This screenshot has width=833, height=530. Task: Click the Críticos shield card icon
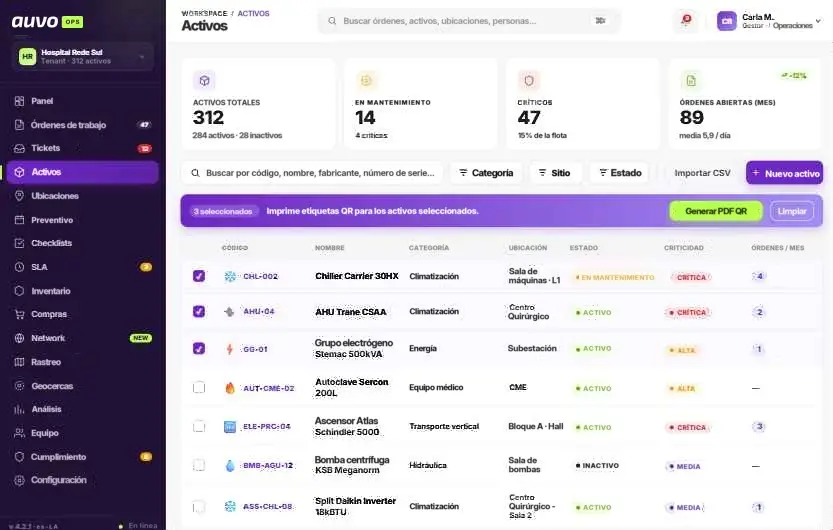click(x=529, y=81)
